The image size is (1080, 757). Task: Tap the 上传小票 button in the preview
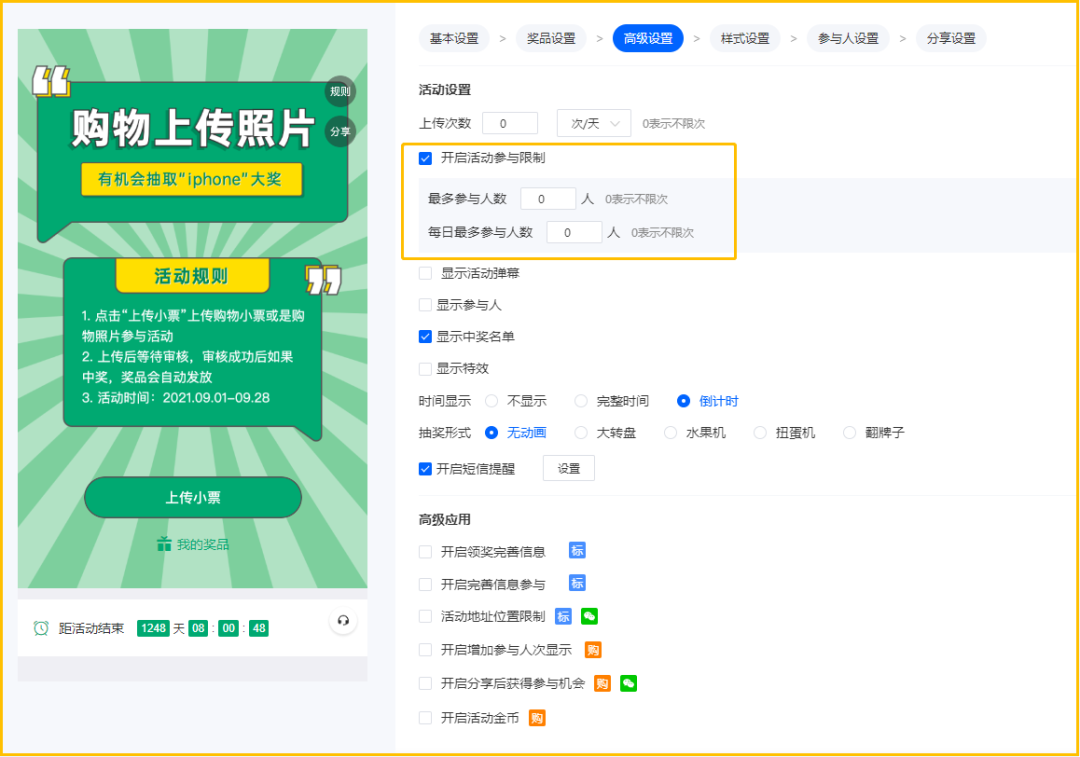pos(193,497)
